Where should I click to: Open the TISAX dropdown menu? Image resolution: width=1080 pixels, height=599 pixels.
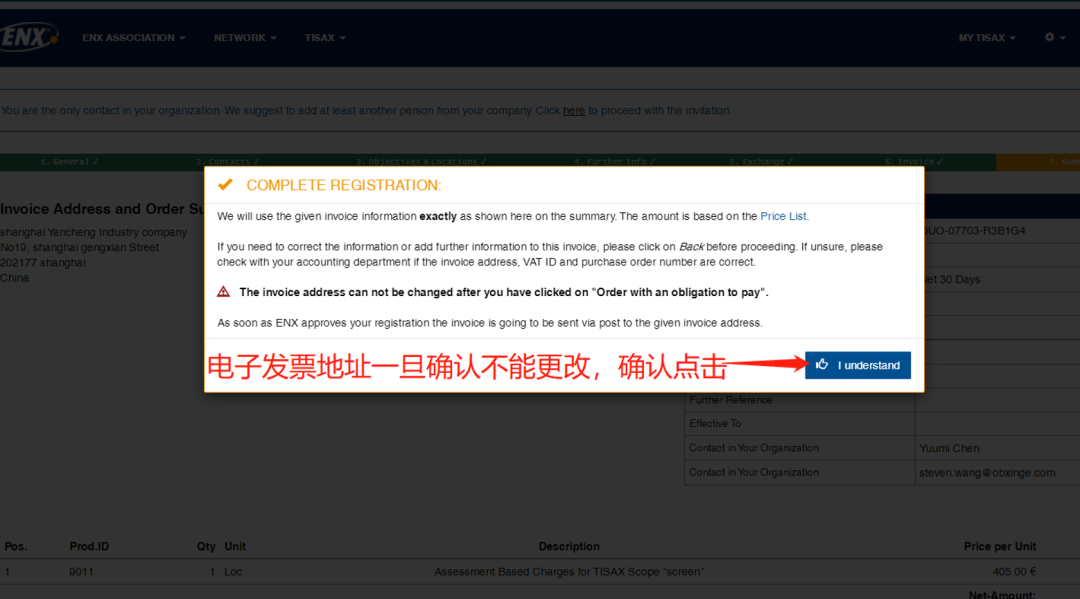click(325, 38)
